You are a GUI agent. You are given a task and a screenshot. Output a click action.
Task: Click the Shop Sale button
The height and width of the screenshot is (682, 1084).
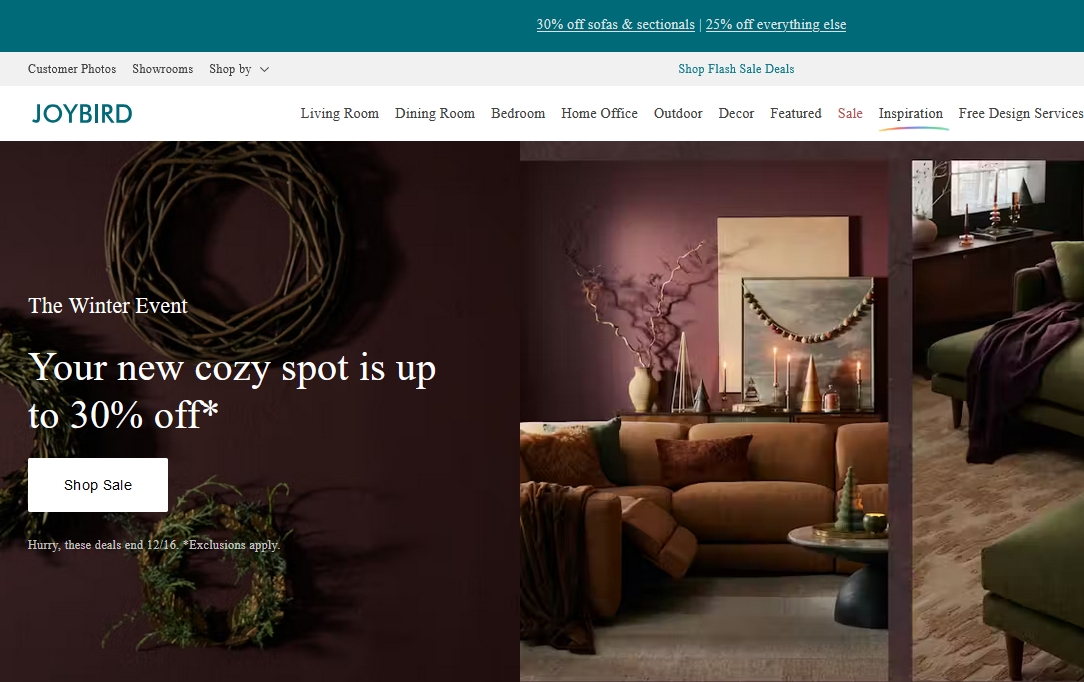[x=97, y=485]
